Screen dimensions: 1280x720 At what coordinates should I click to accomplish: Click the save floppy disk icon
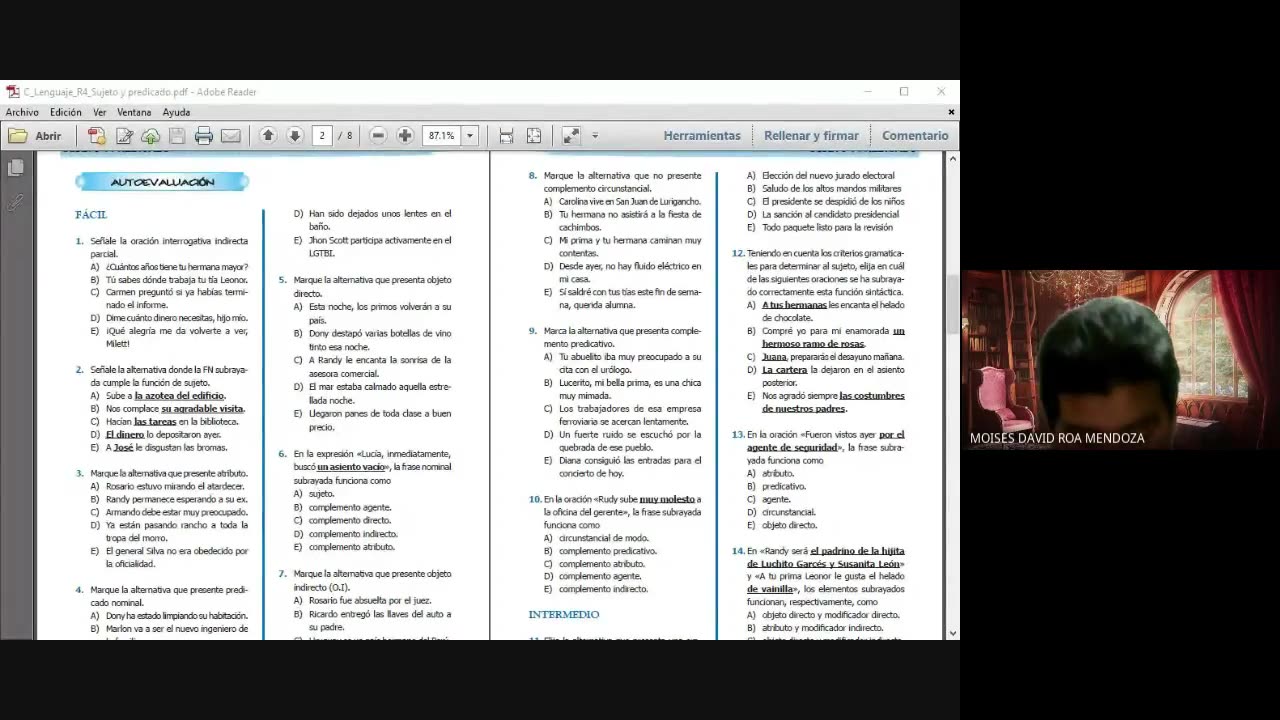pos(177,136)
